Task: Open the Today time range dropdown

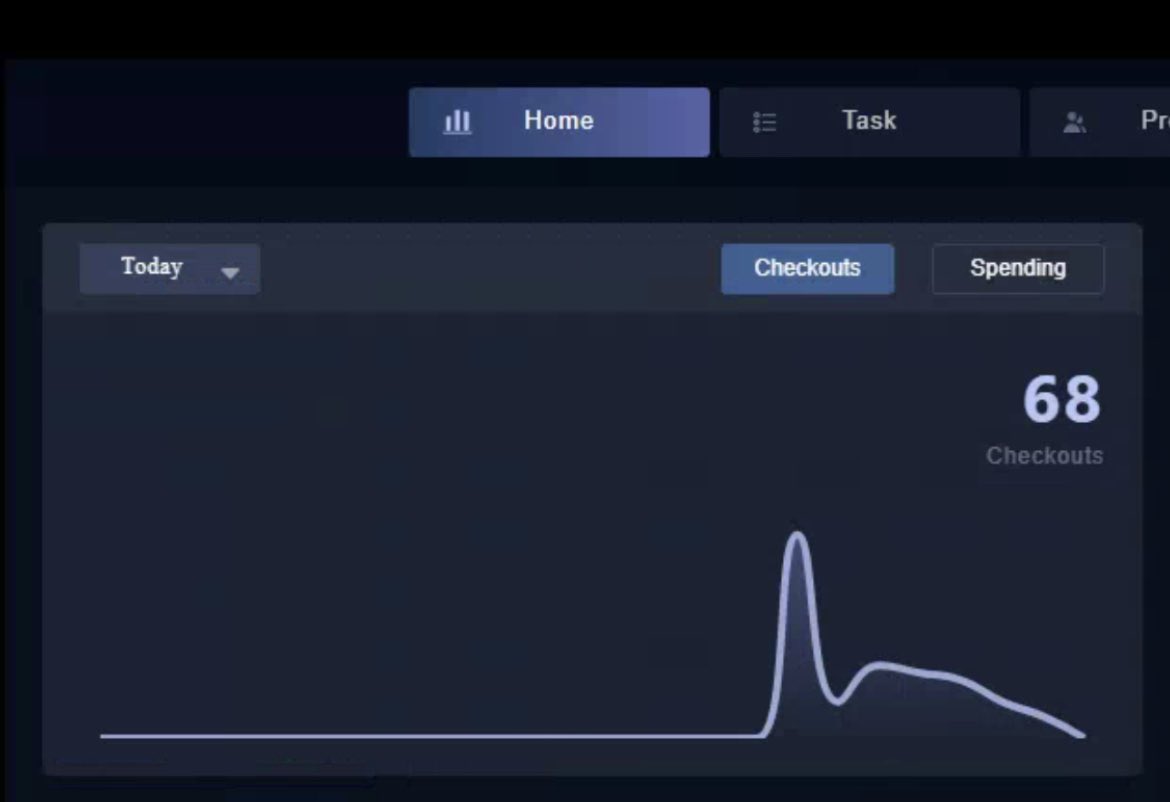Action: coord(170,269)
